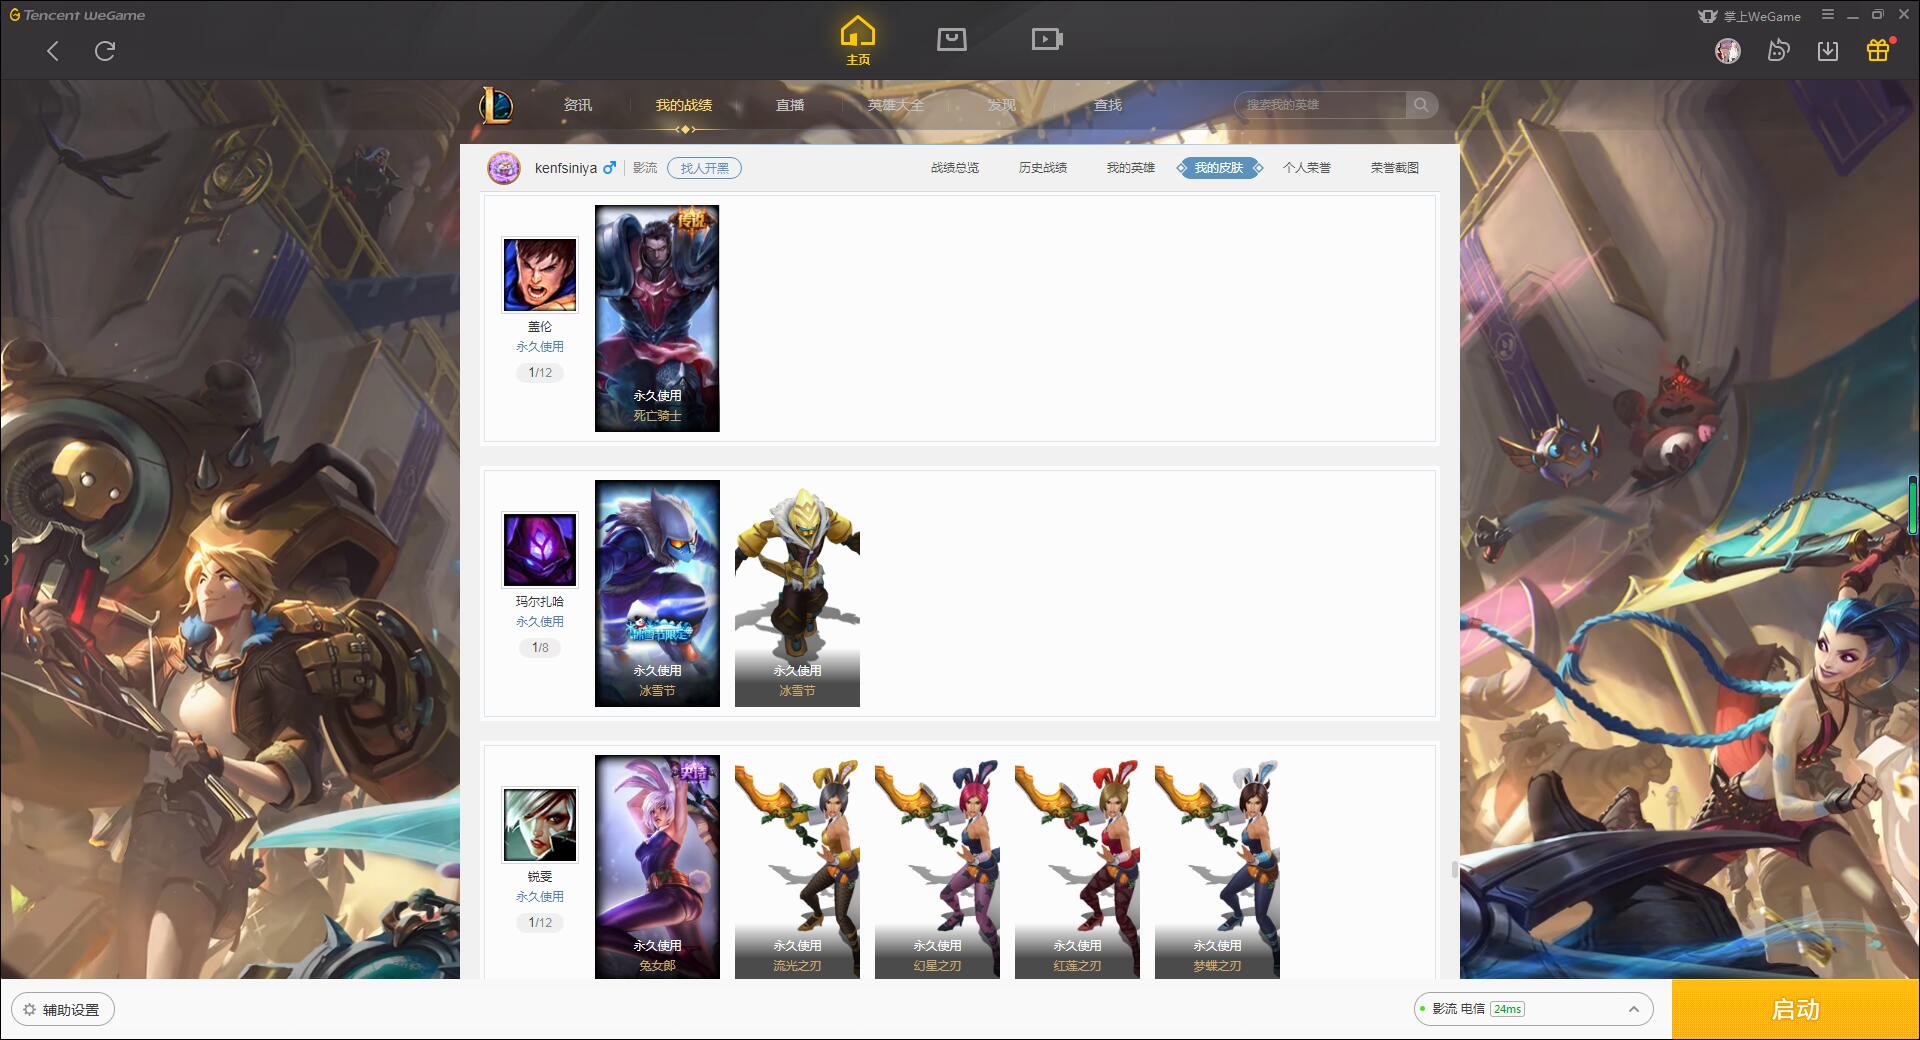
Task: Click the 找人开黑 button
Action: [x=705, y=168]
